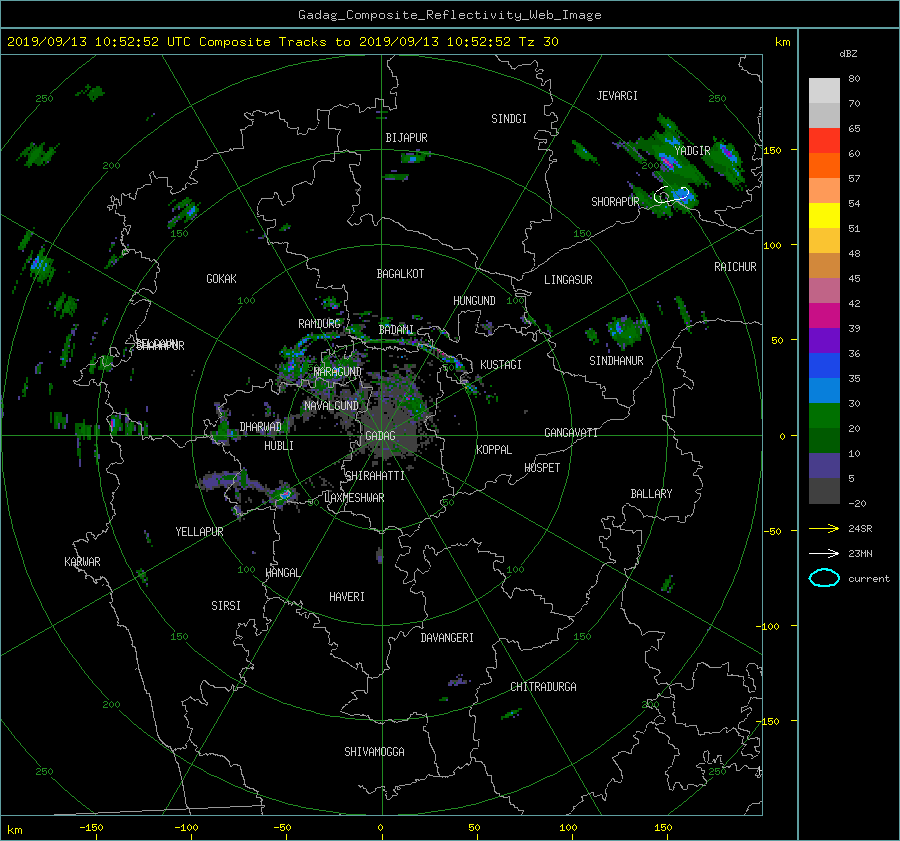The height and width of the screenshot is (841, 900).
Task: Click the white storm track ellipse near Shorapur
Action: pyautogui.click(x=671, y=195)
